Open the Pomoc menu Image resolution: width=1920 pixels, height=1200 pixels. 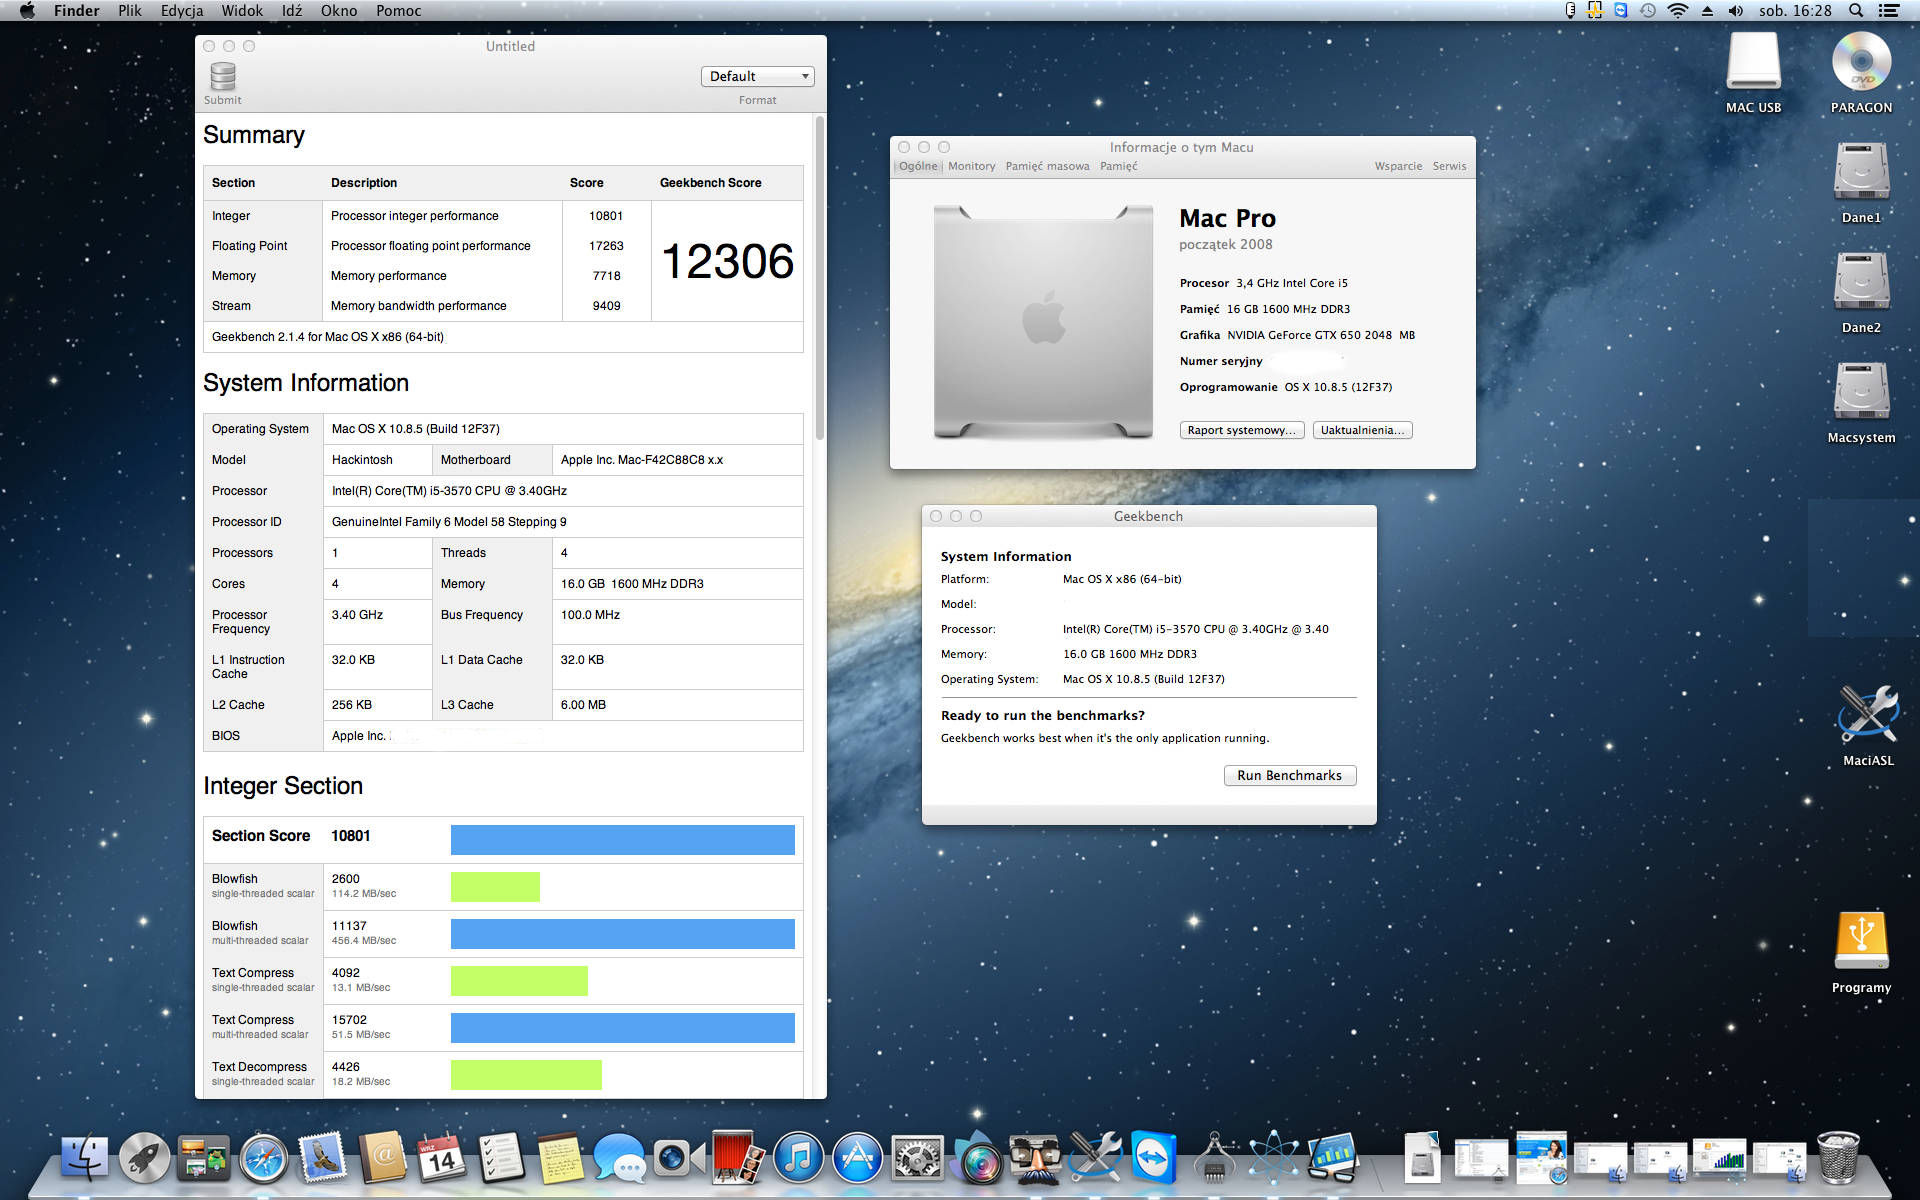pos(399,11)
